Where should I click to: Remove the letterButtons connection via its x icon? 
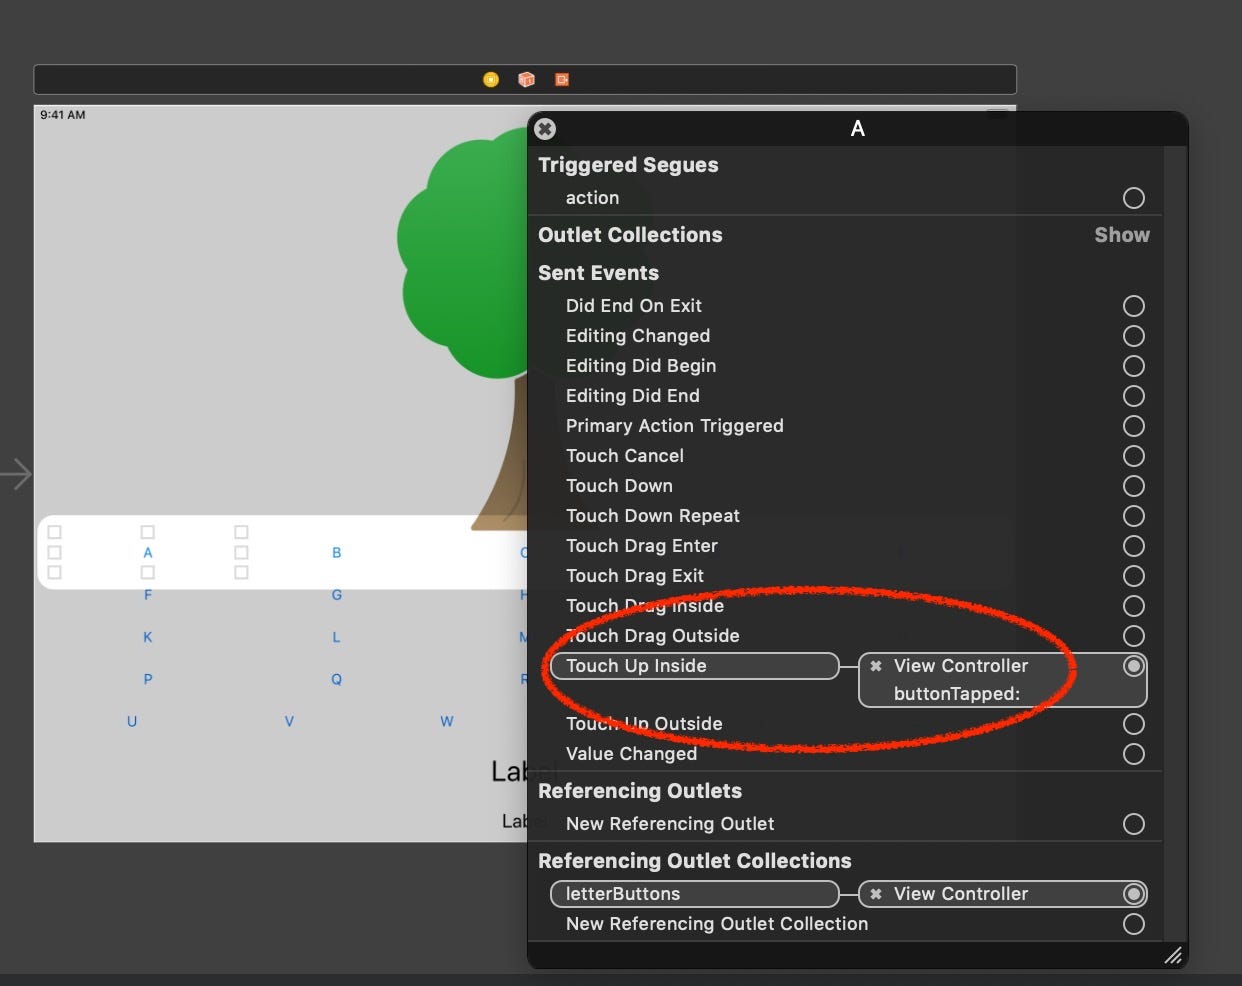point(876,894)
